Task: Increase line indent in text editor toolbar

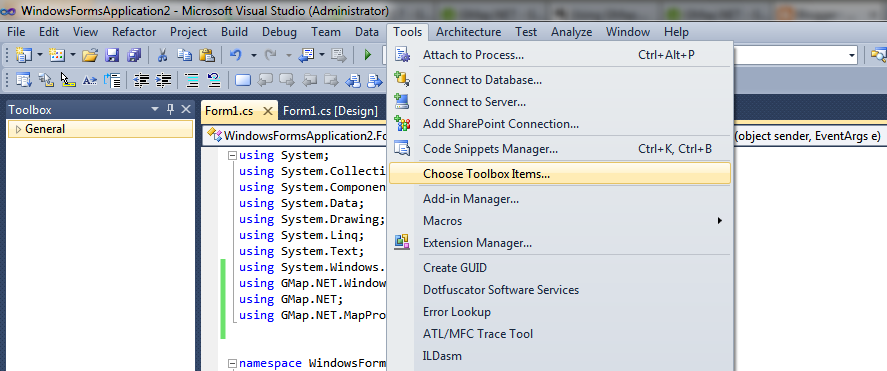Action: [x=163, y=80]
